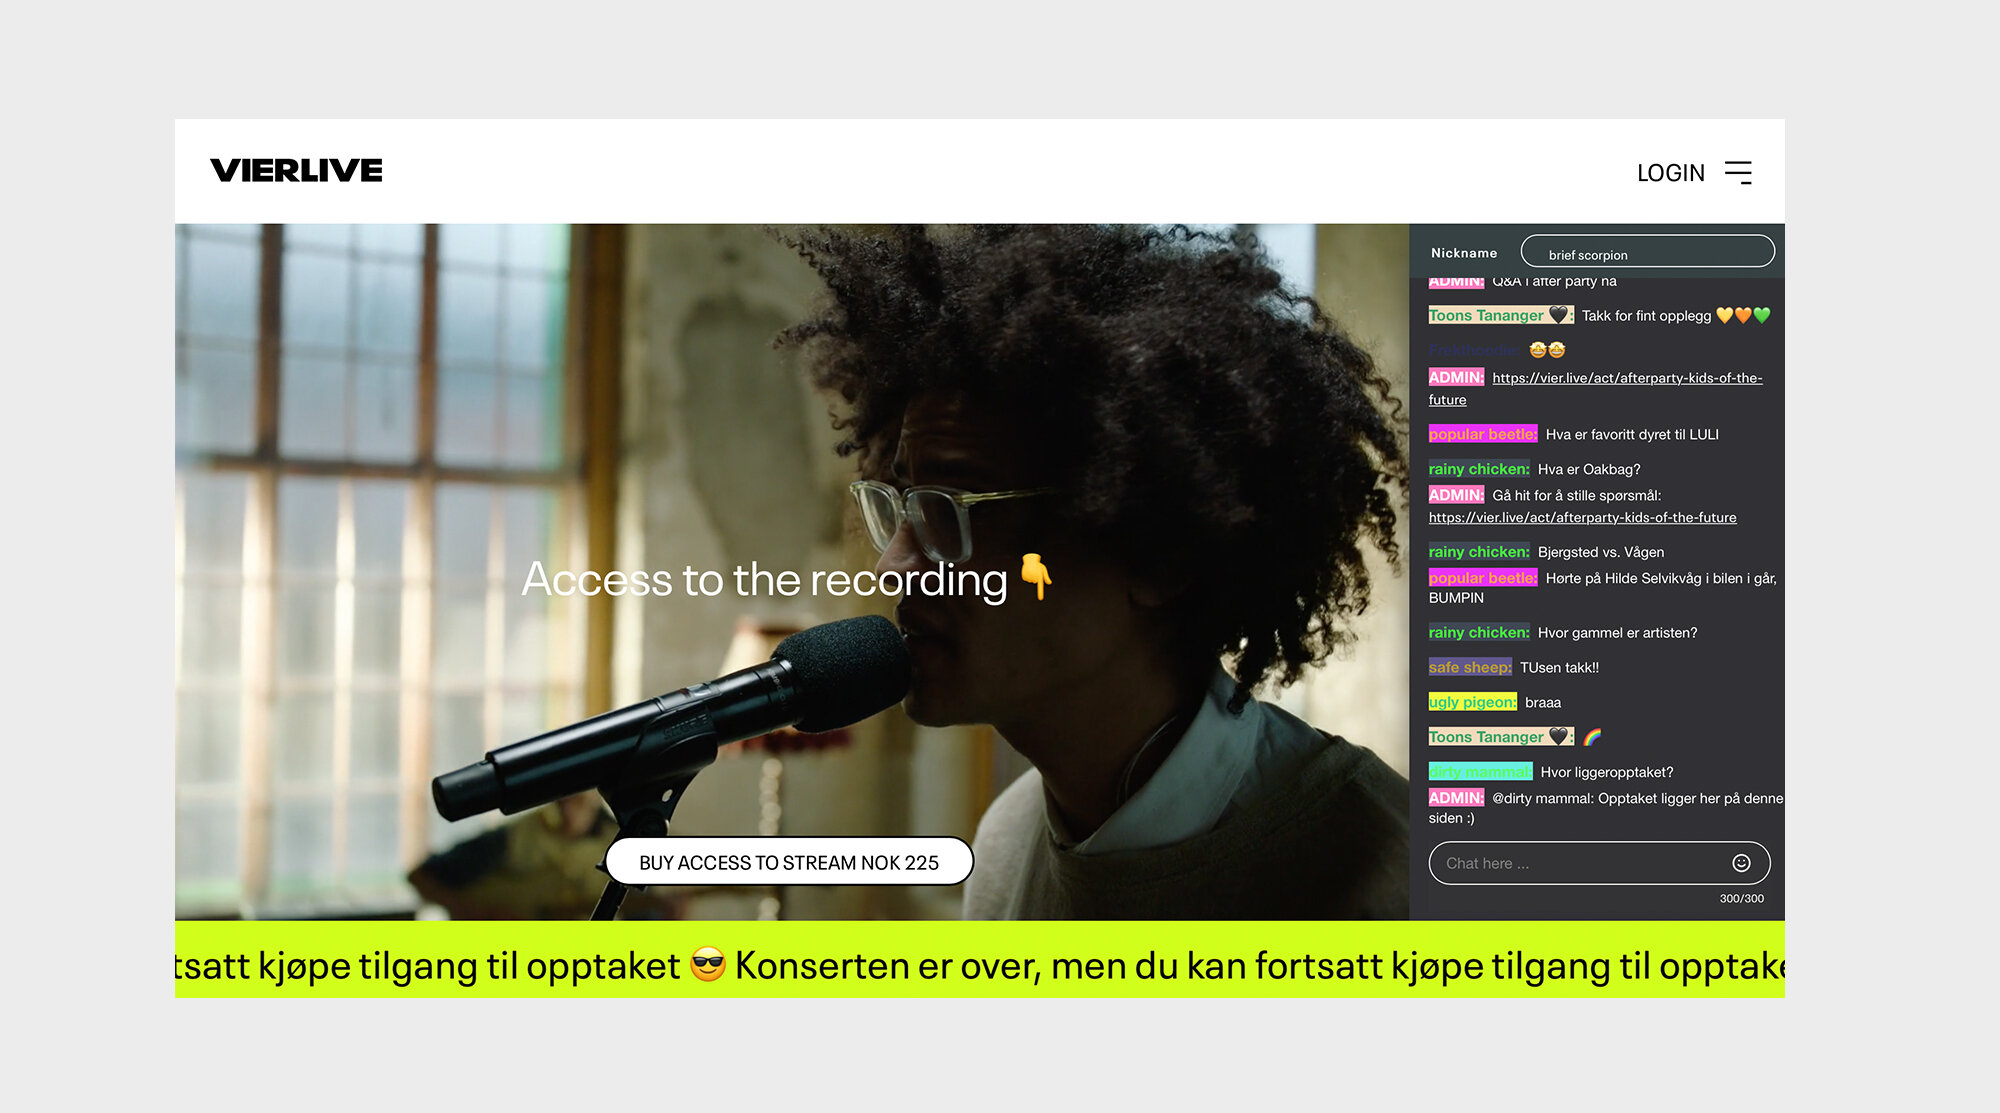This screenshot has height=1113, width=2000.
Task: Click the sunglasses emoji in ticker
Action: [708, 964]
